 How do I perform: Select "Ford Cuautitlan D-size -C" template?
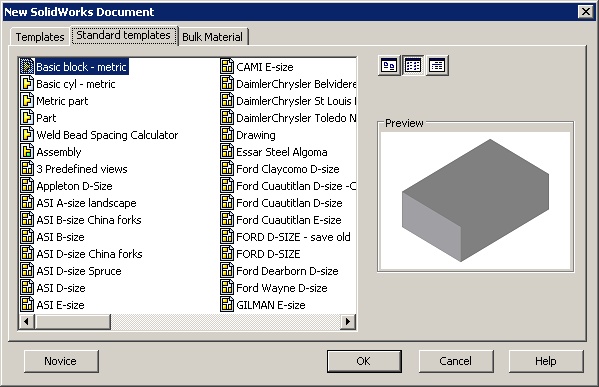[296, 186]
